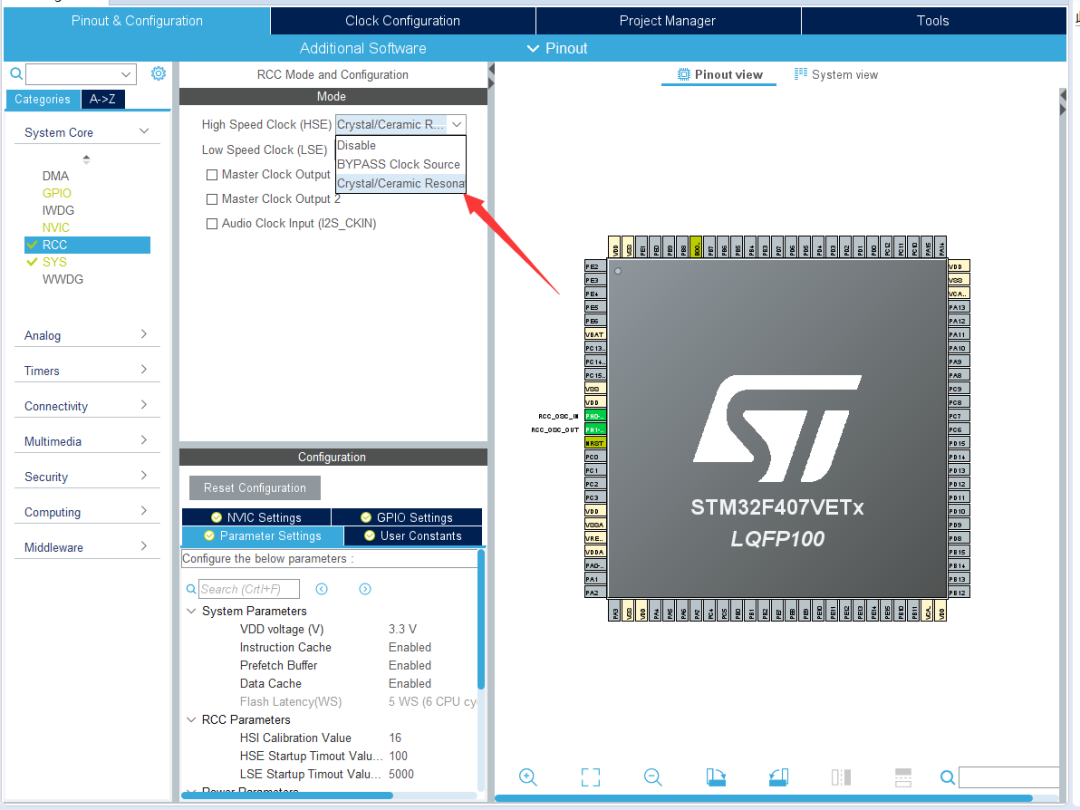Image resolution: width=1080 pixels, height=810 pixels.
Task: Expand the Analog category
Action: click(x=144, y=334)
